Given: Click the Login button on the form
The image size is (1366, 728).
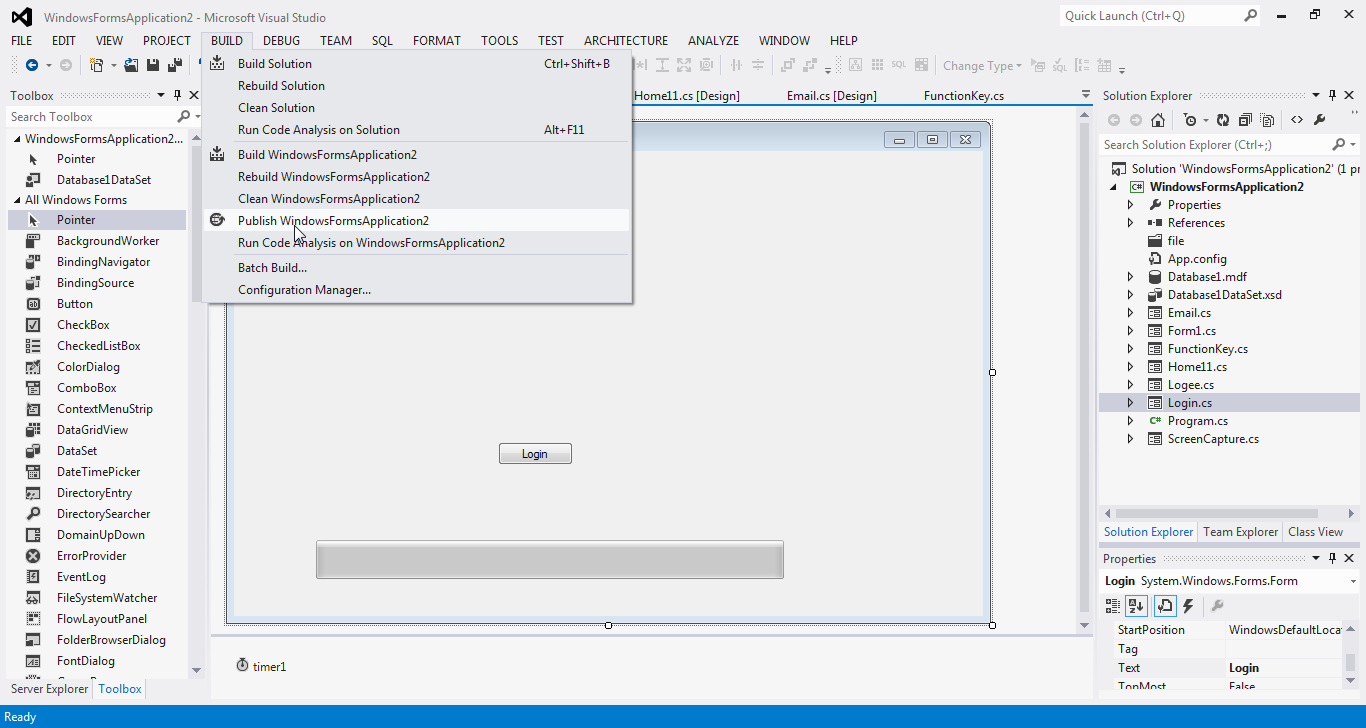Looking at the screenshot, I should (x=535, y=453).
